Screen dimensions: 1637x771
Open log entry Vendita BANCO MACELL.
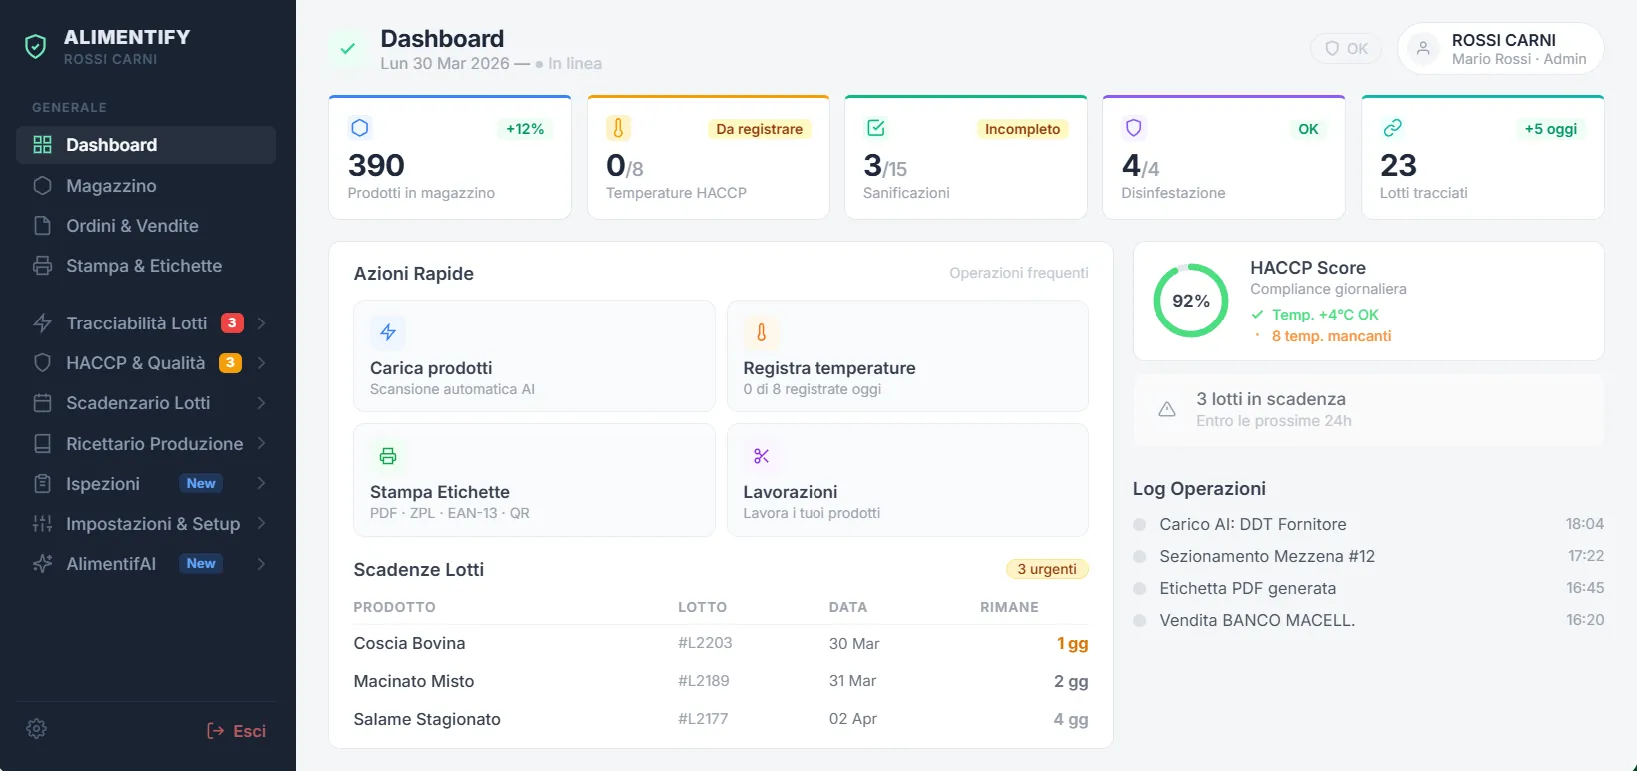1369,620
